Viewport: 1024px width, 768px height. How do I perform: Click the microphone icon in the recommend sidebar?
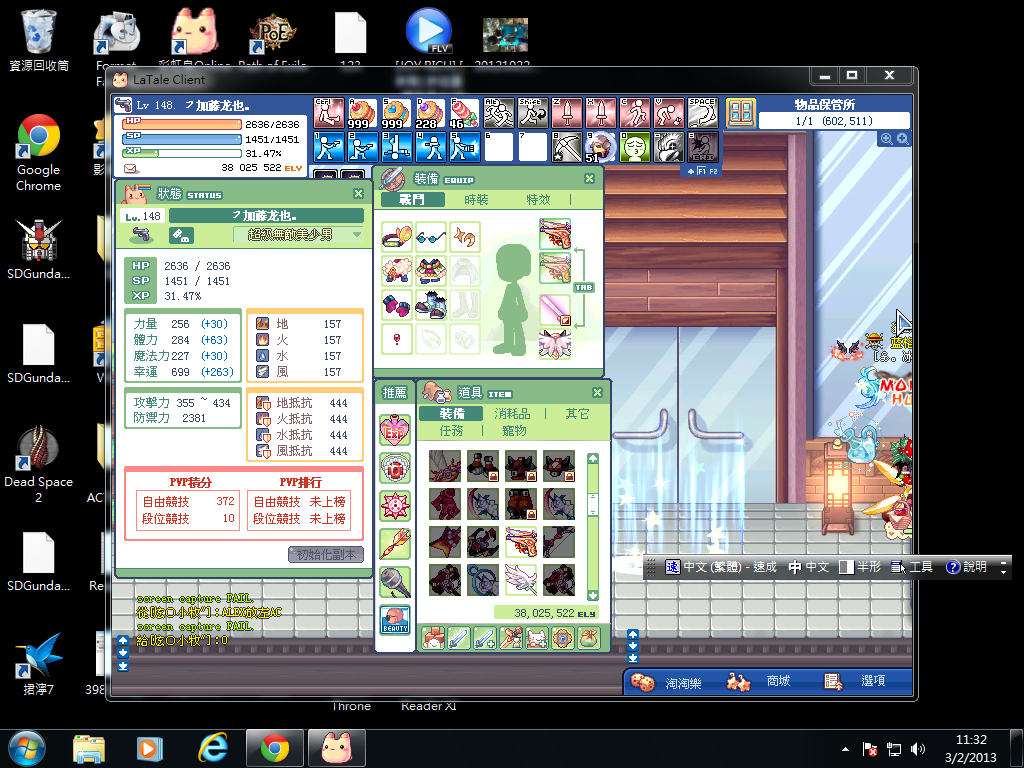(x=395, y=582)
